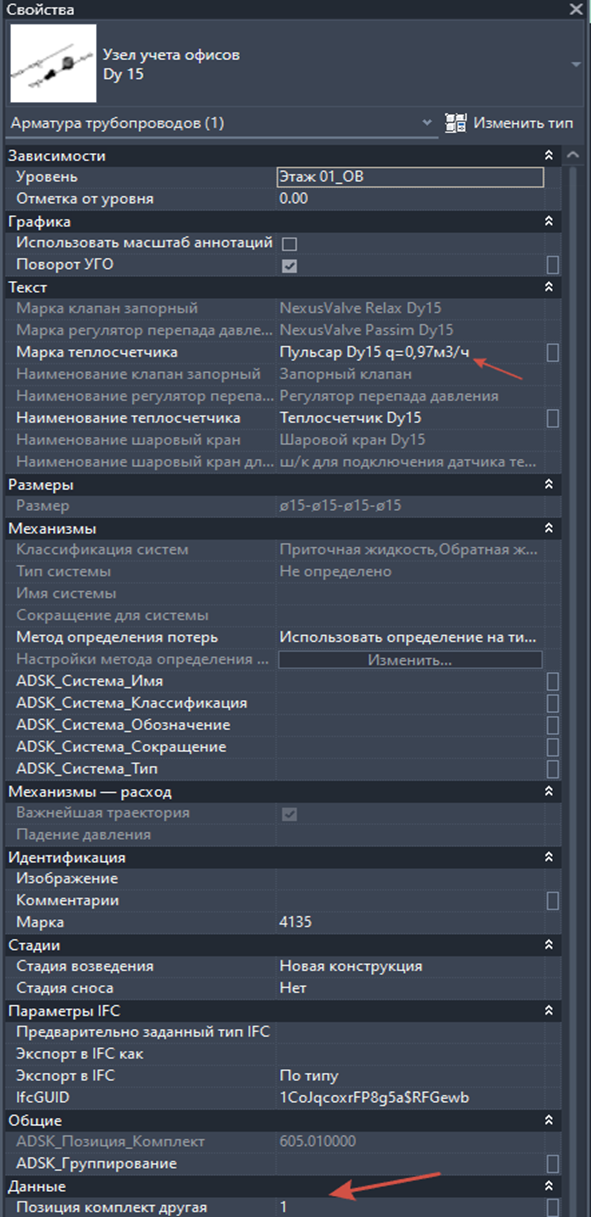Click the Изменить... button
Viewport: 591px width, 1217px height.
click(x=410, y=660)
